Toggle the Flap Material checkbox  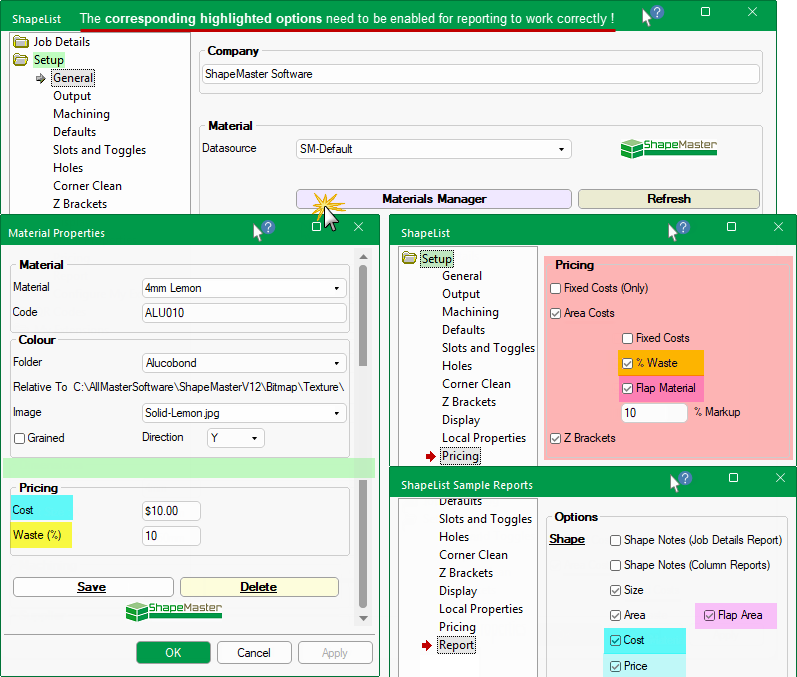[x=627, y=388]
